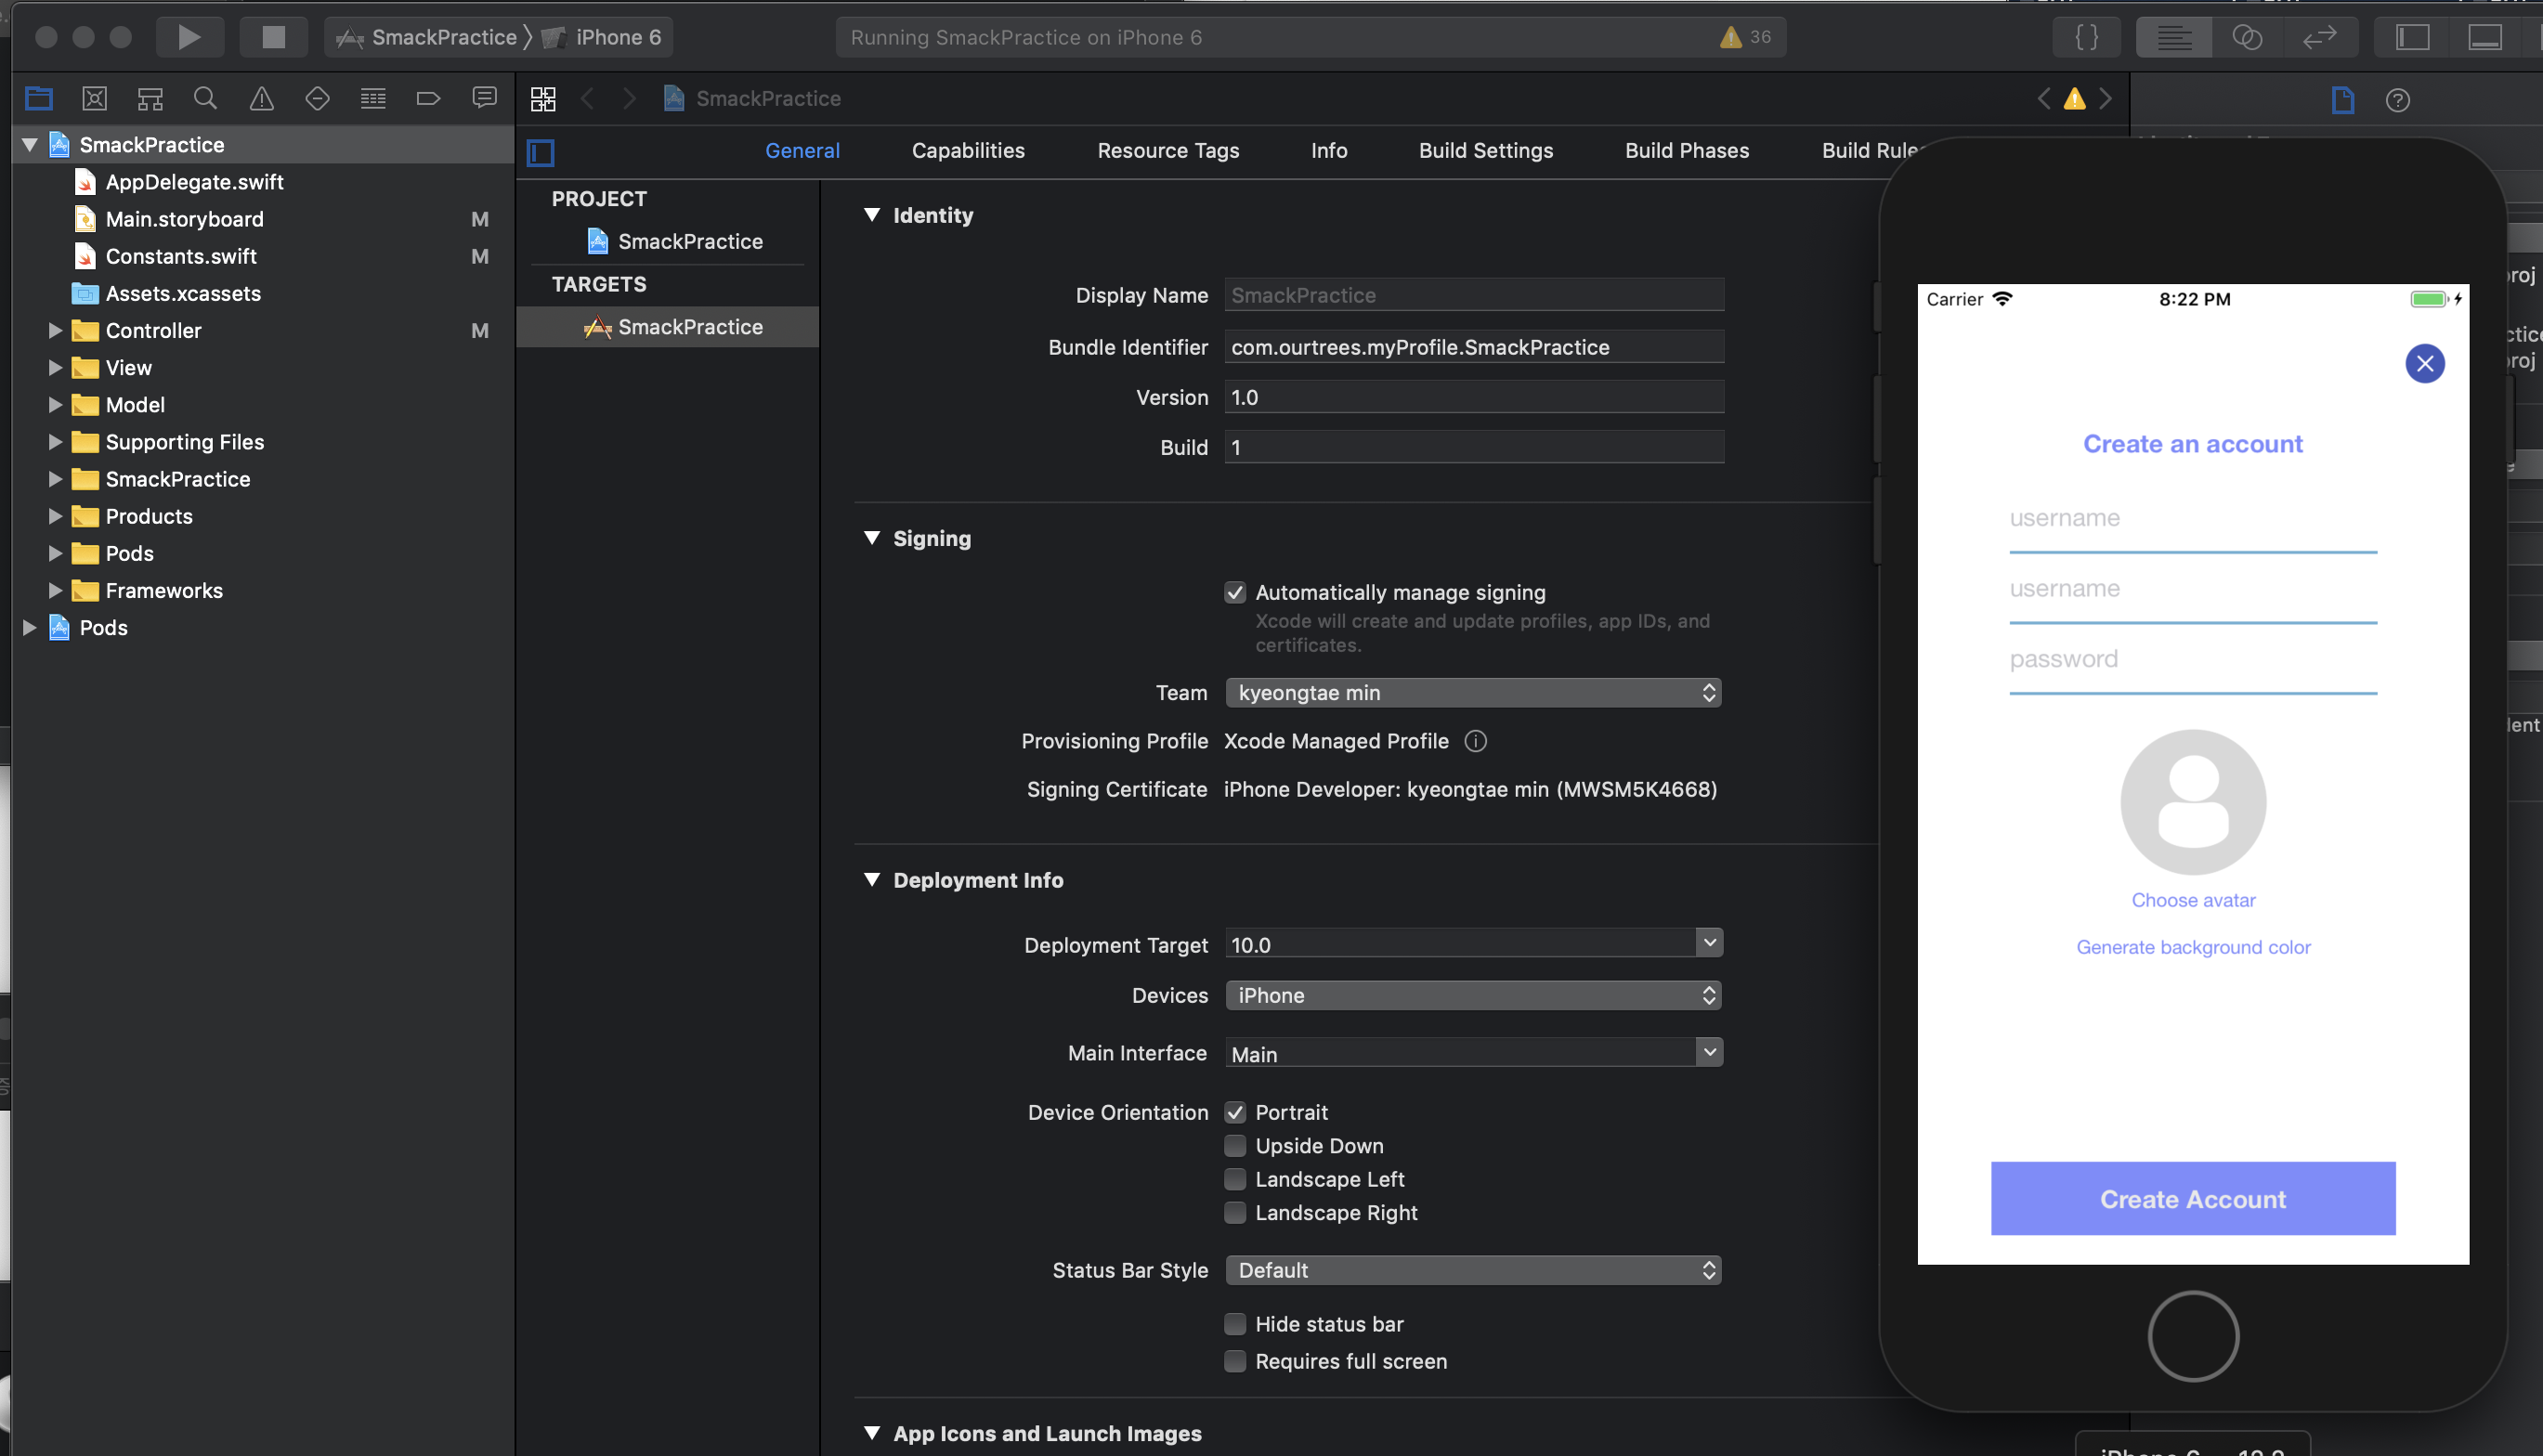Viewport: 2543px width, 1456px height.
Task: Open the Status Bar Style dropdown
Action: 1472,1270
